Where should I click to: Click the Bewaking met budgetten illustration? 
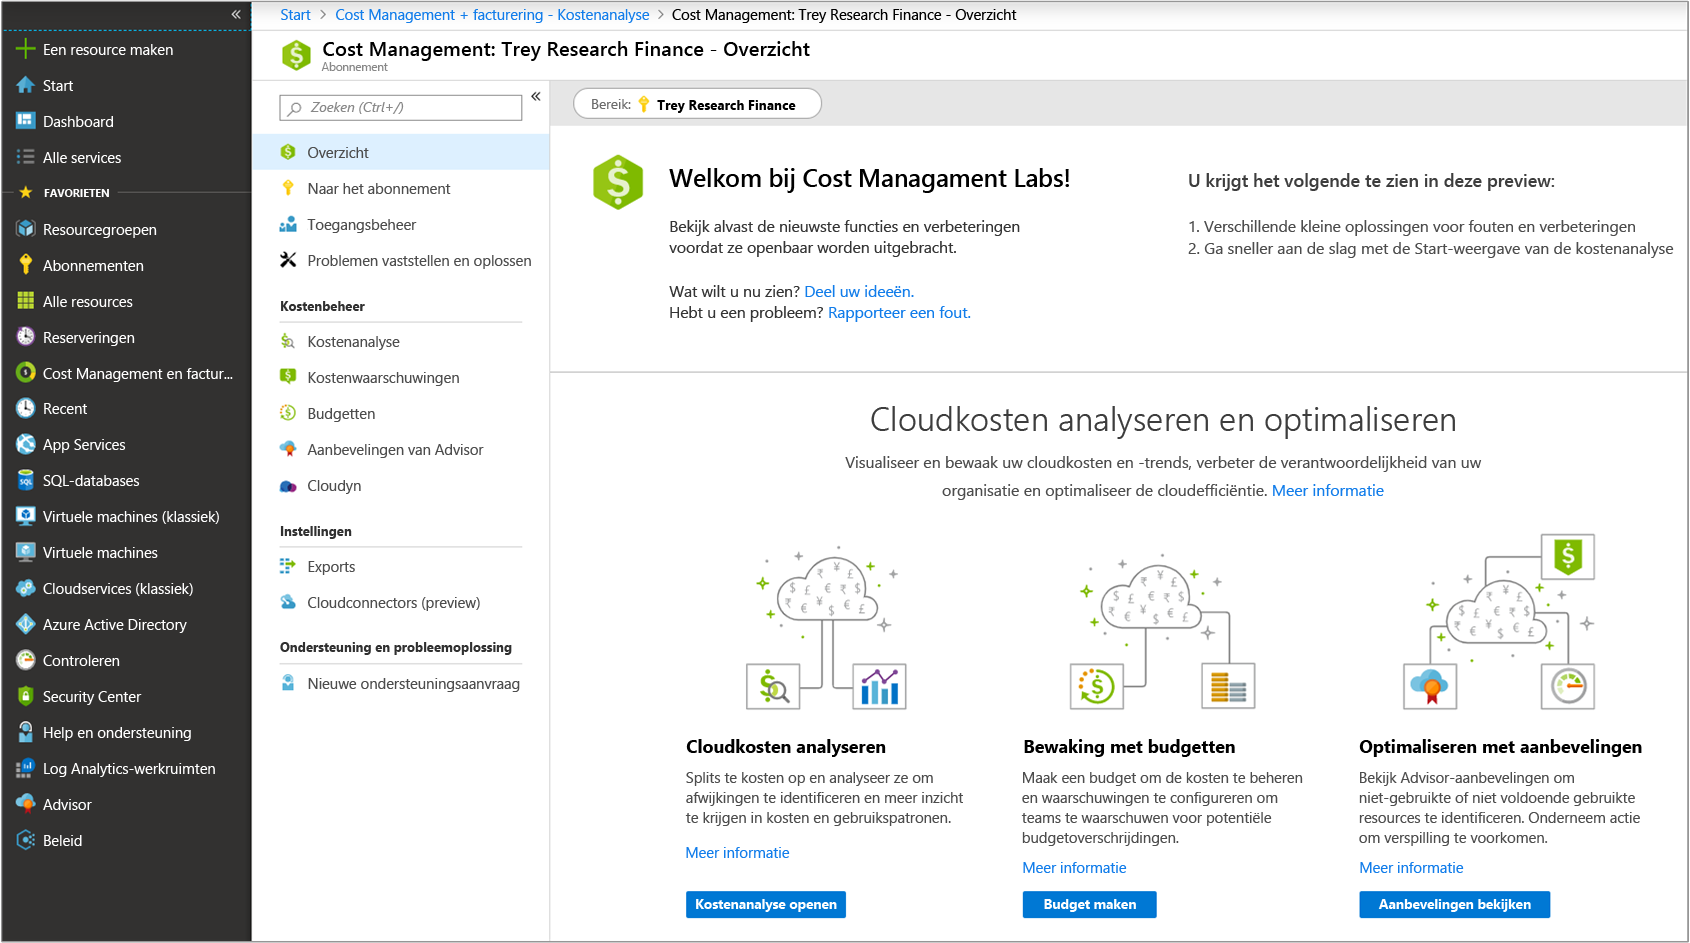coord(1162,630)
